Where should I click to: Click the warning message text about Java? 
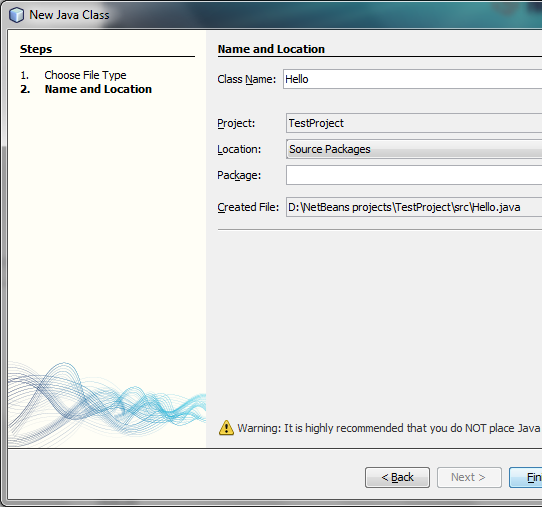click(390, 428)
